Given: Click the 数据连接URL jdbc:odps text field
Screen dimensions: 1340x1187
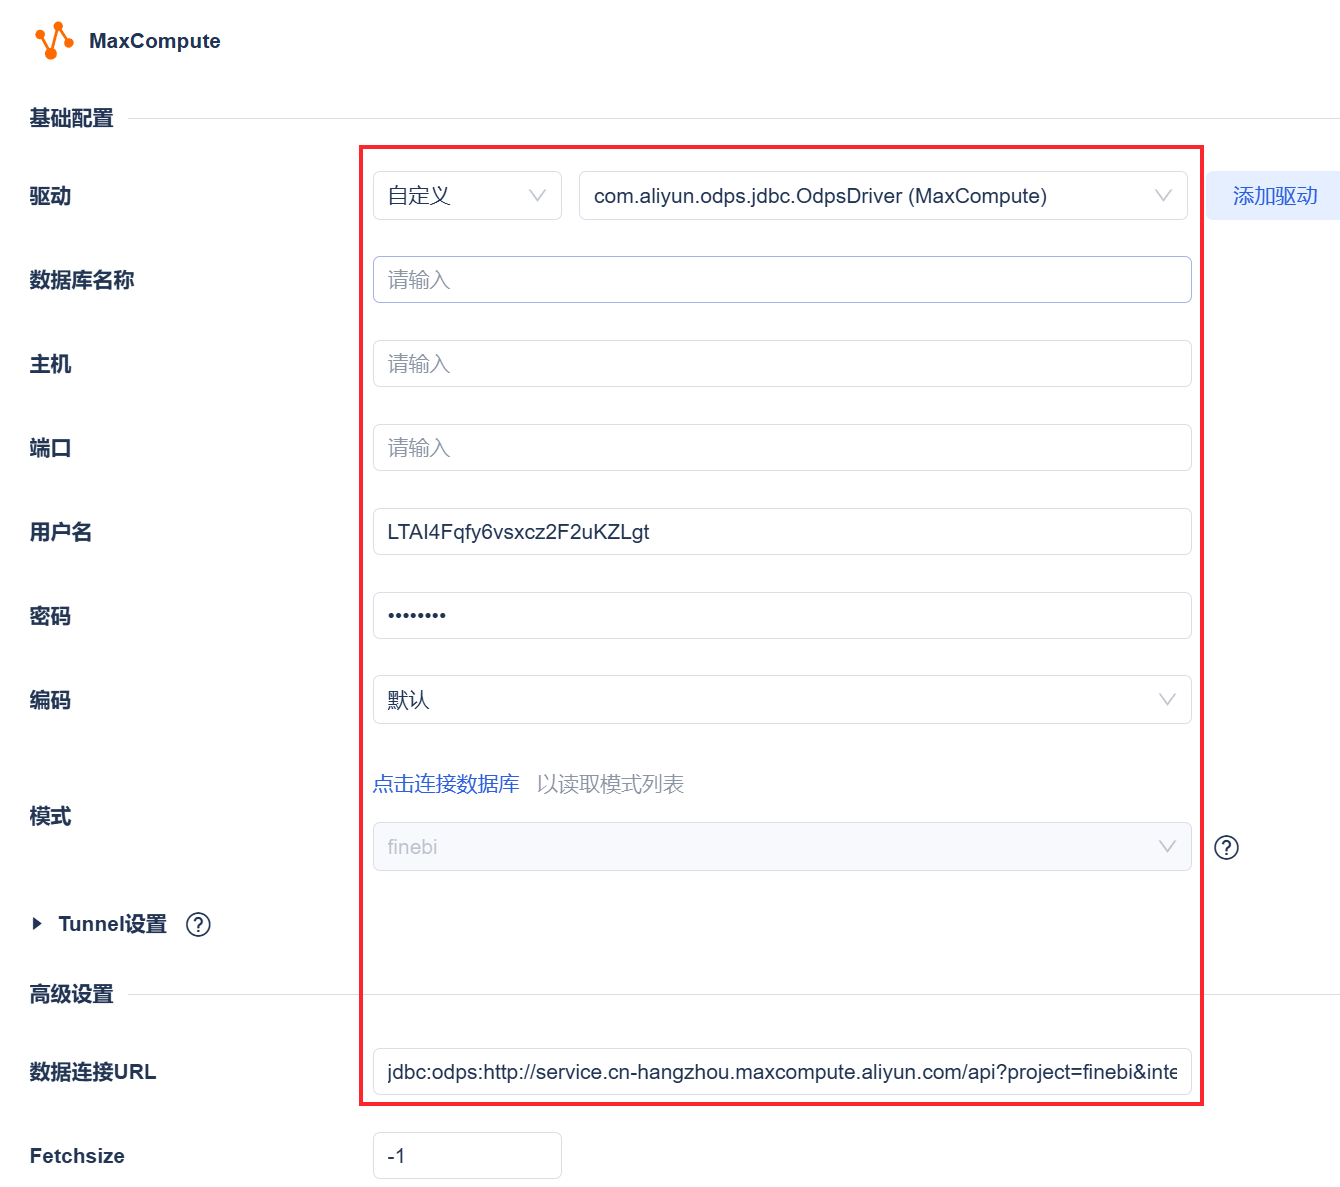Looking at the screenshot, I should click(780, 1071).
